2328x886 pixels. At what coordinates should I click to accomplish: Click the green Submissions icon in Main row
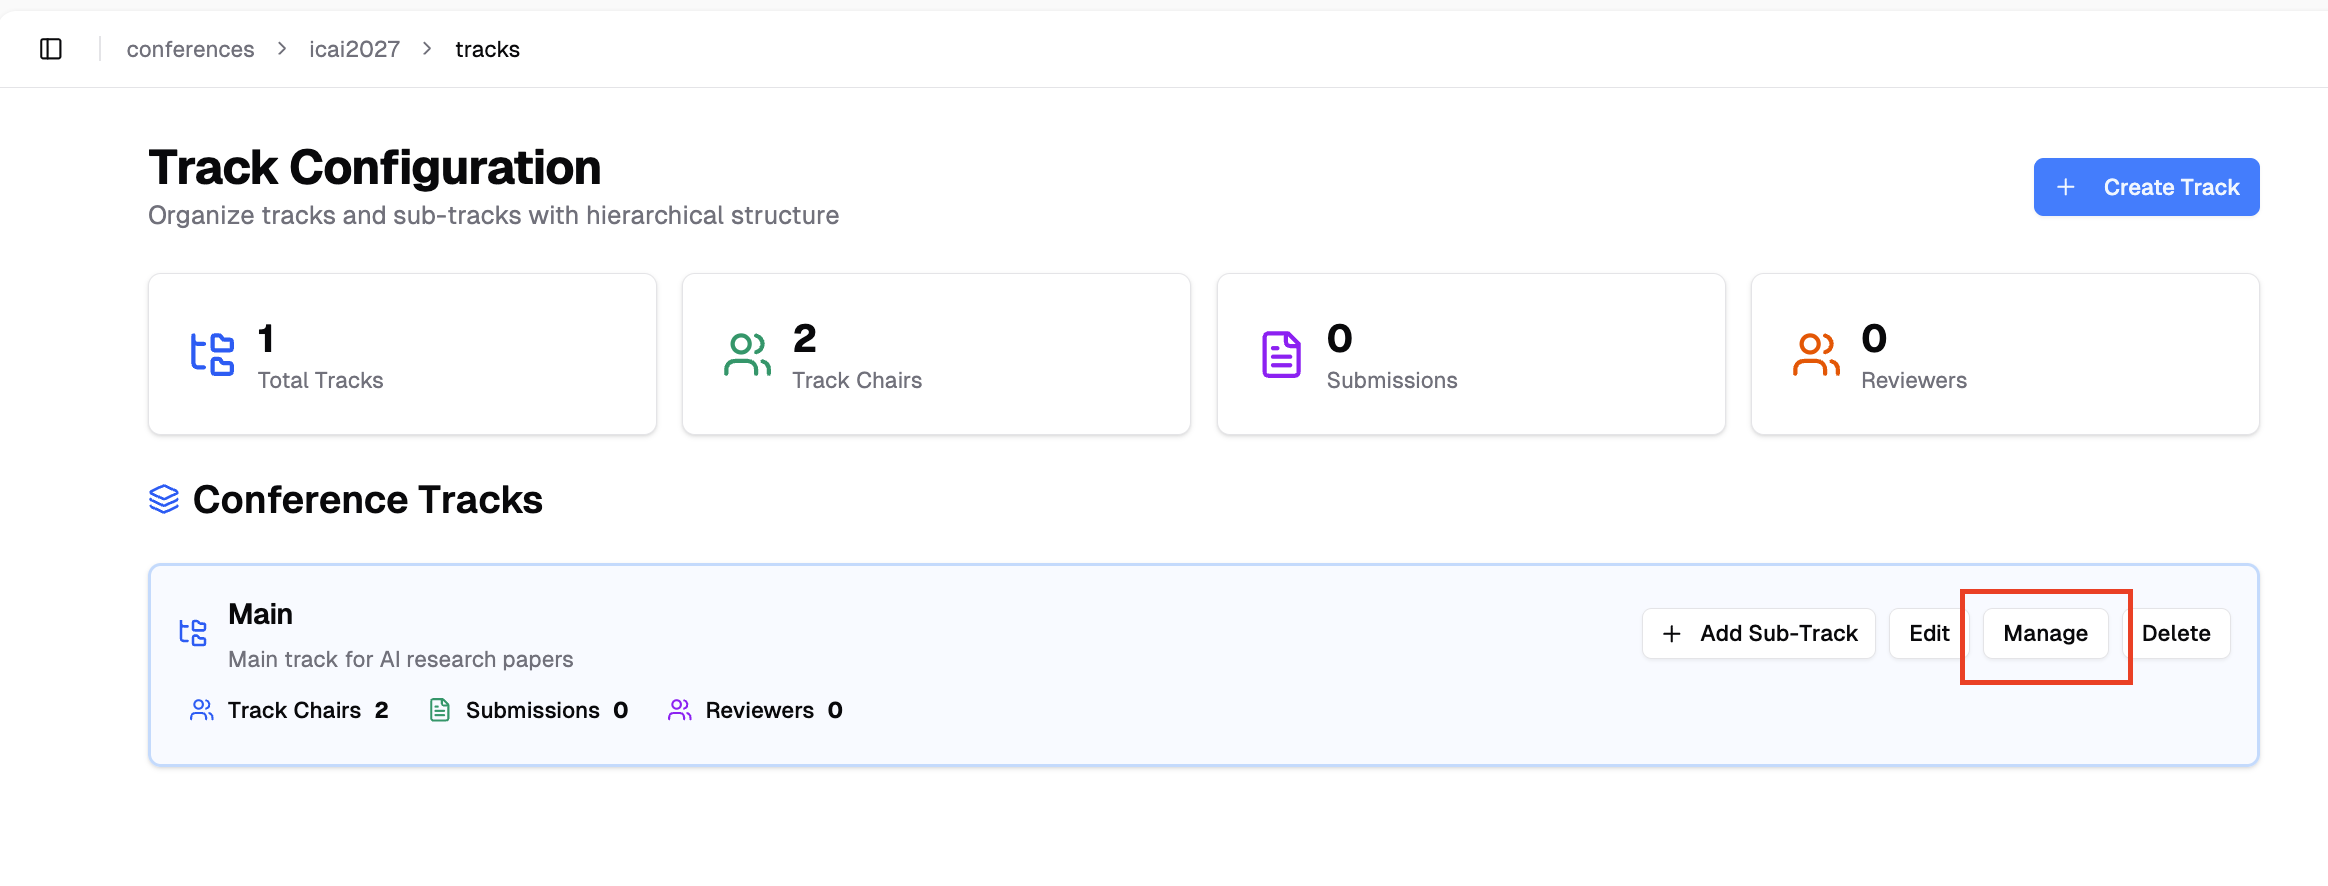[439, 710]
